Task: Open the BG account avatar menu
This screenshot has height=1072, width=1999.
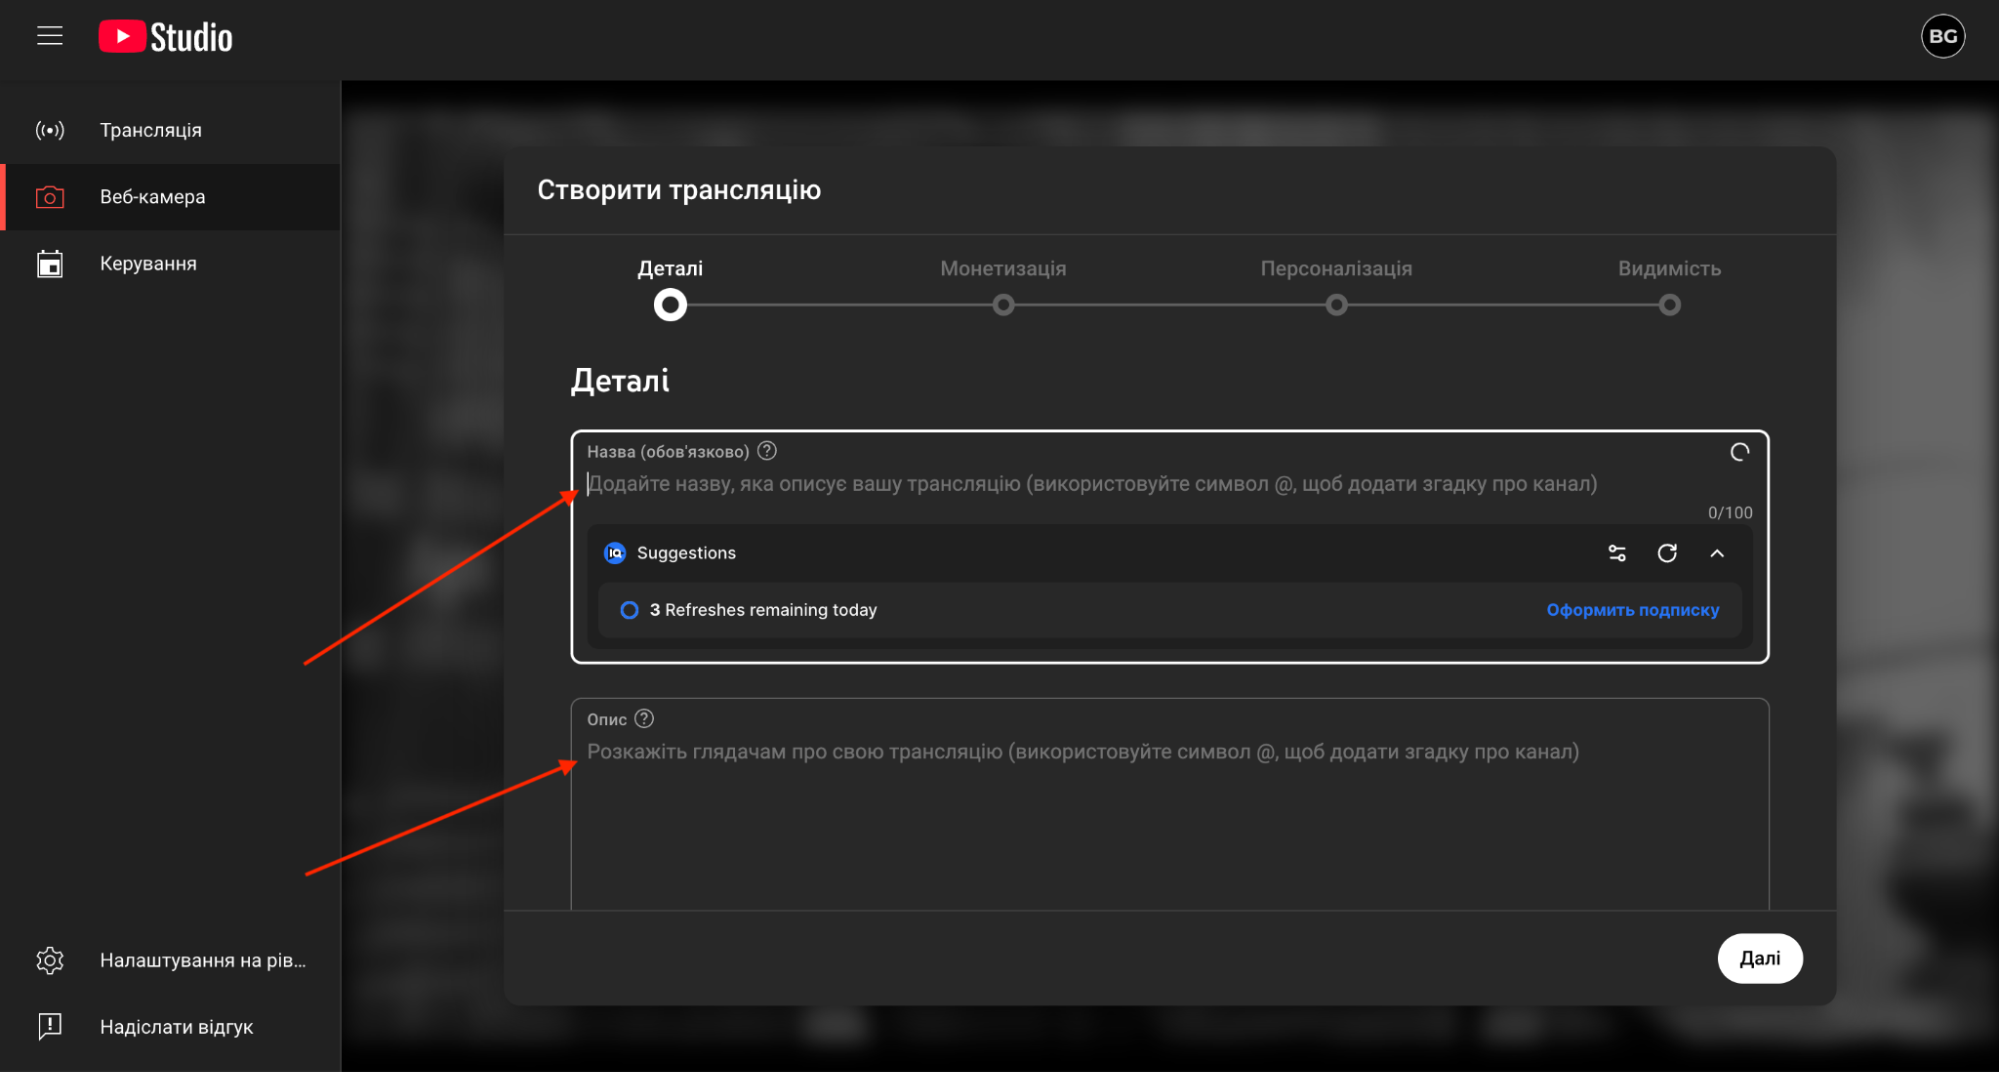Action: 1942,37
